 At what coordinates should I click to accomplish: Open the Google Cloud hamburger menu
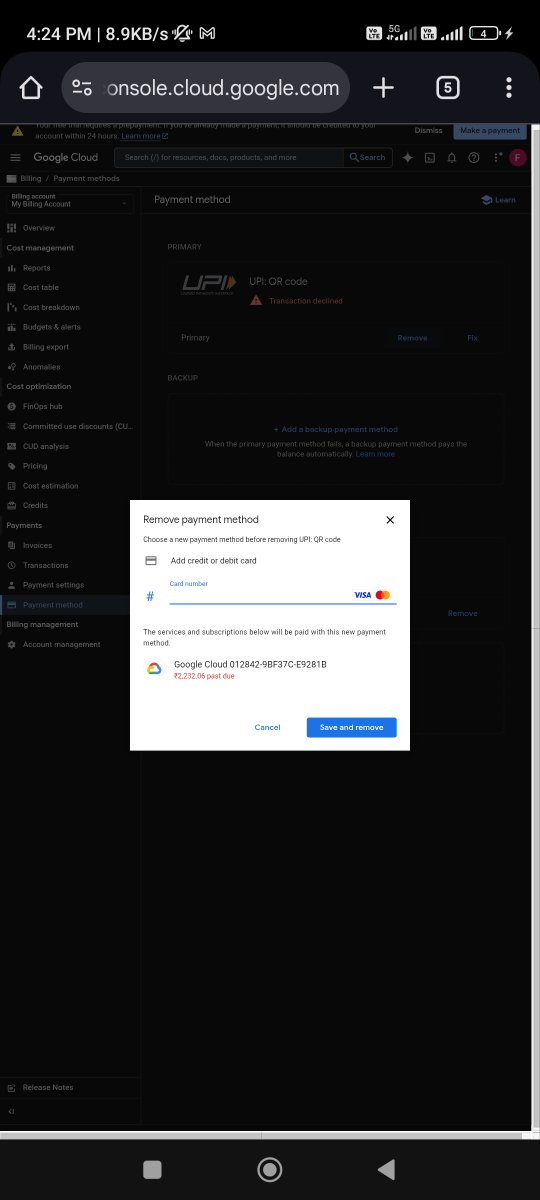click(x=15, y=157)
